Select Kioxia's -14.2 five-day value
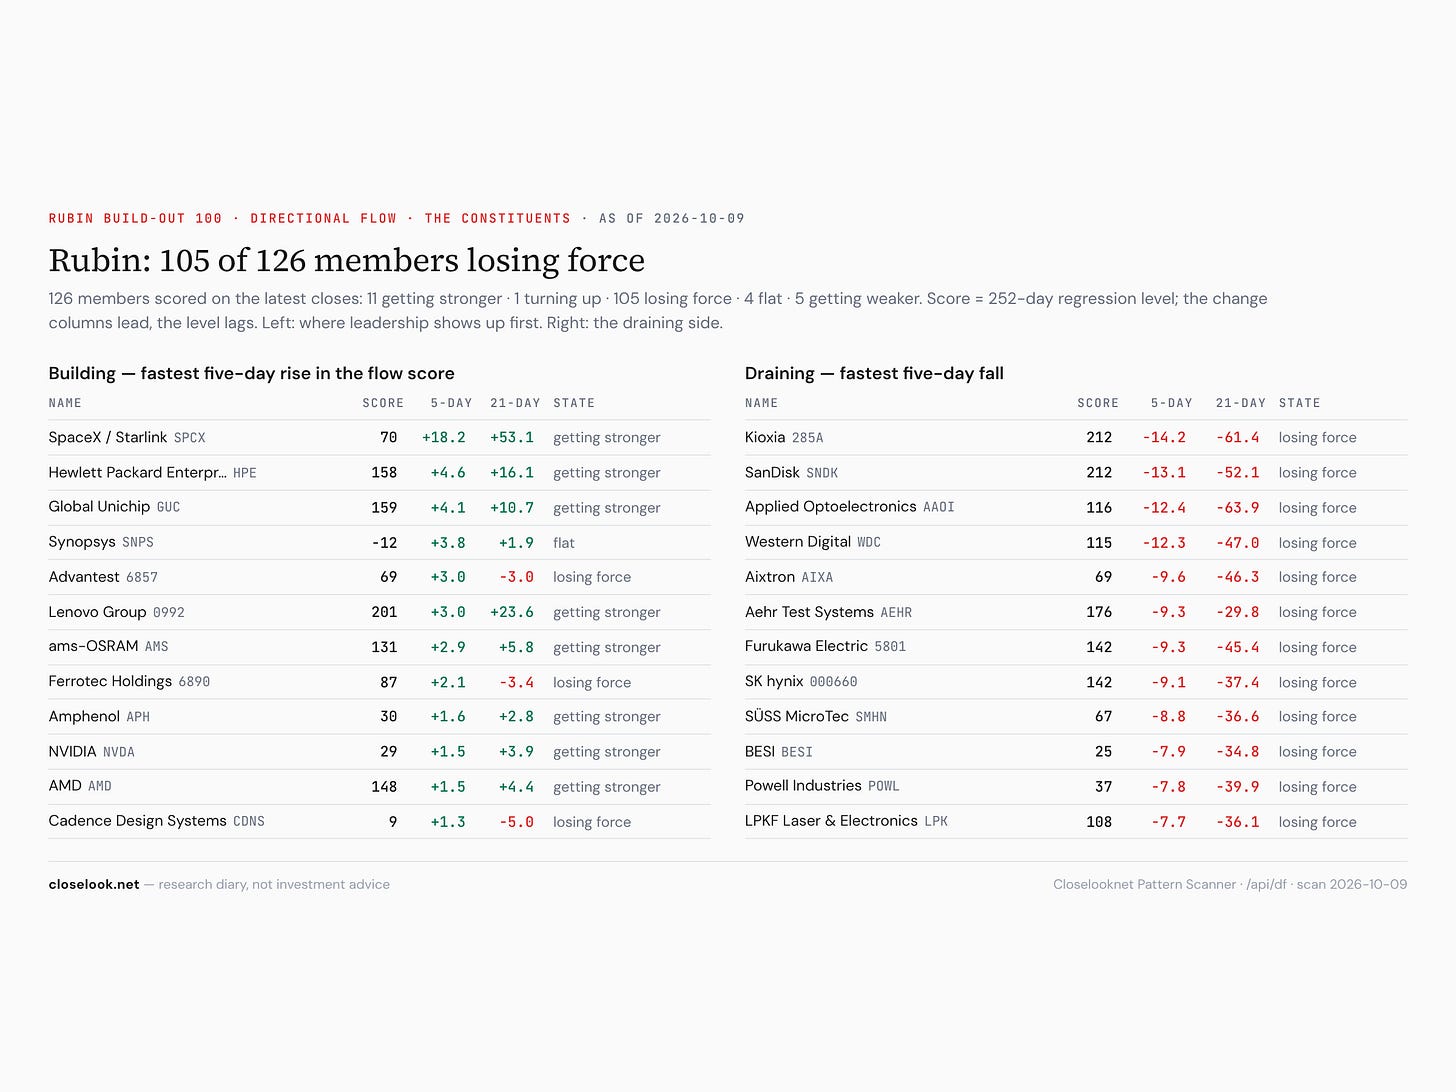Image resolution: width=1456 pixels, height=1092 pixels. pyautogui.click(x=1164, y=438)
